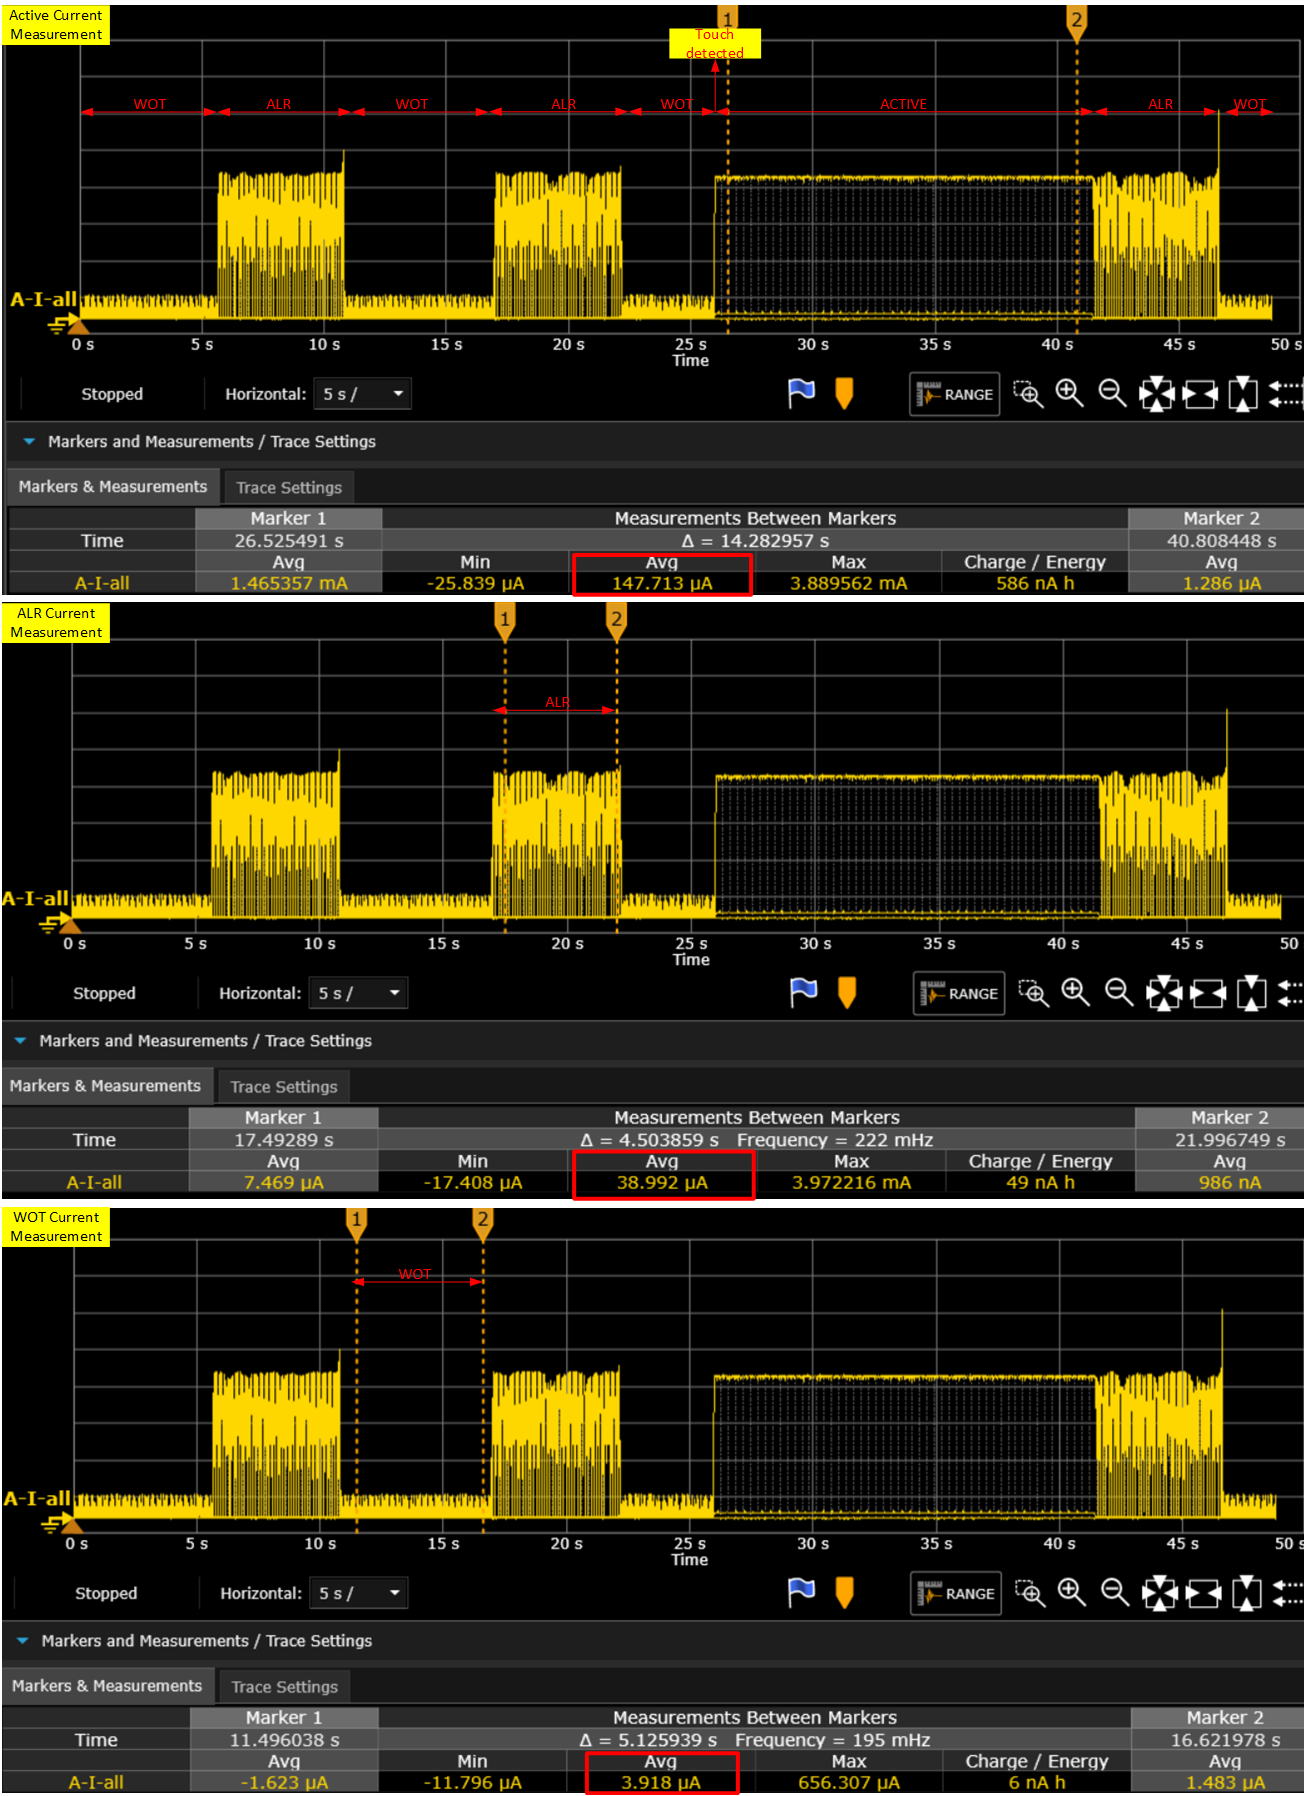Fit vertical axis in Active Current panel
The height and width of the screenshot is (1796, 1305).
point(1243,394)
